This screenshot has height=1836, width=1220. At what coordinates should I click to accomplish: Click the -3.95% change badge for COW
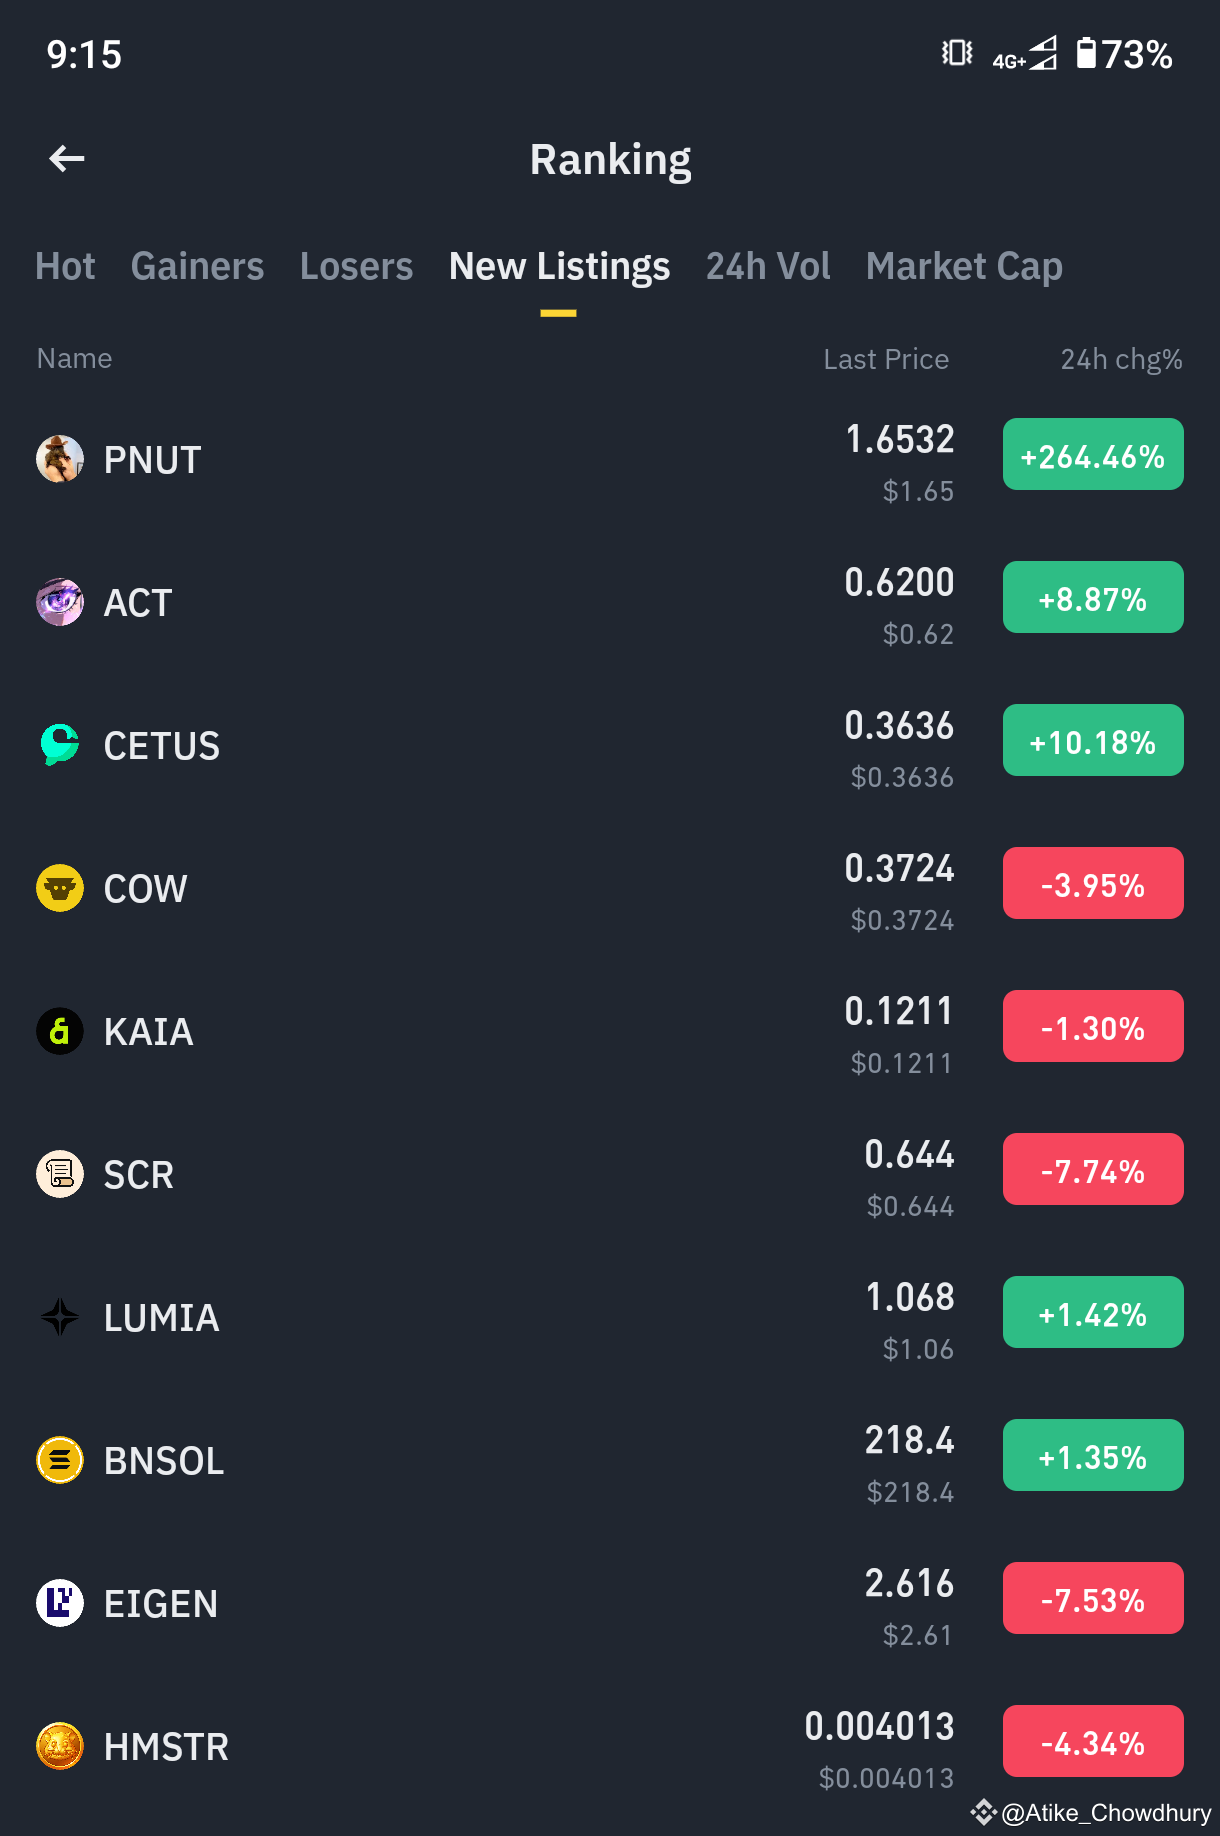(1093, 883)
